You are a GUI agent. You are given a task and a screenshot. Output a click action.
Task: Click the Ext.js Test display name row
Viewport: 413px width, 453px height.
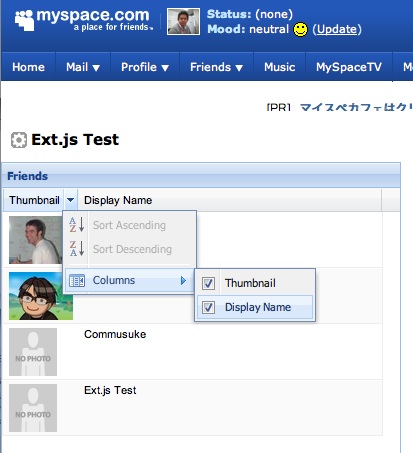click(x=110, y=390)
